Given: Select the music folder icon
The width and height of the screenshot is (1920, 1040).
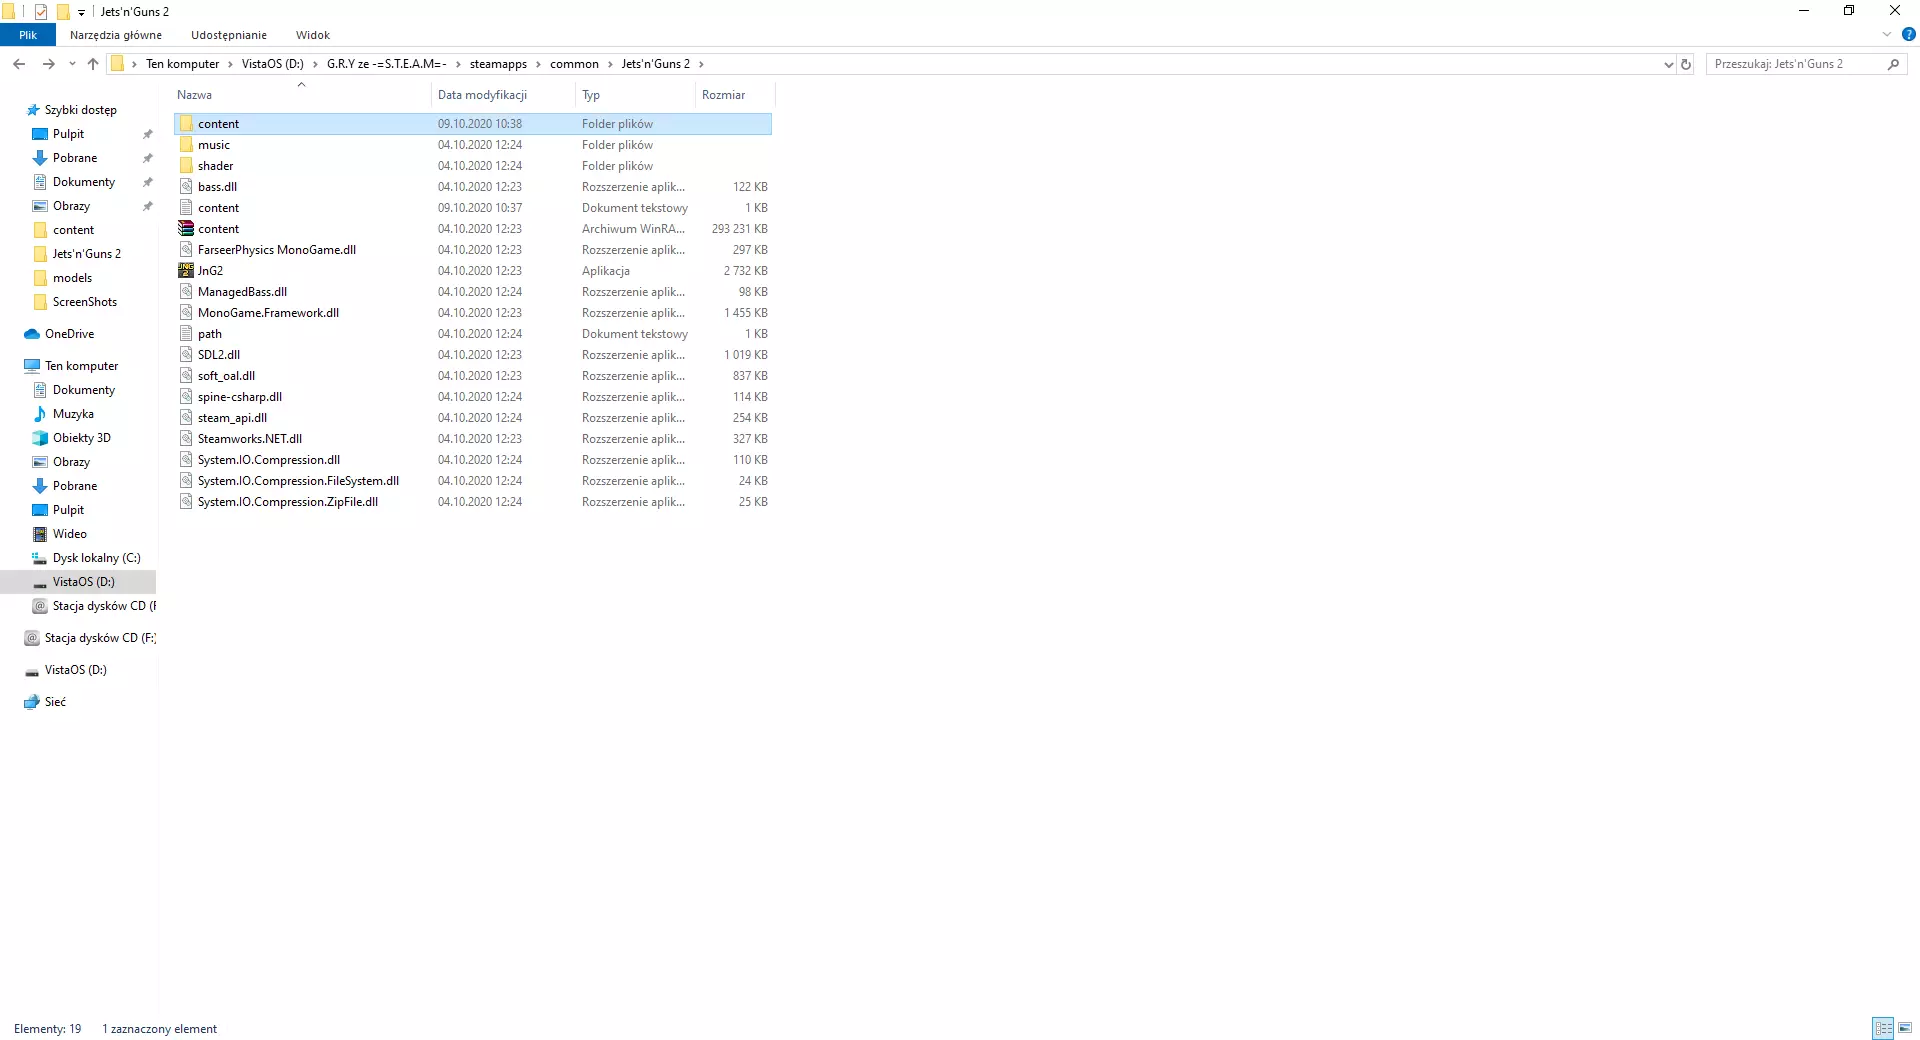Looking at the screenshot, I should [x=186, y=144].
